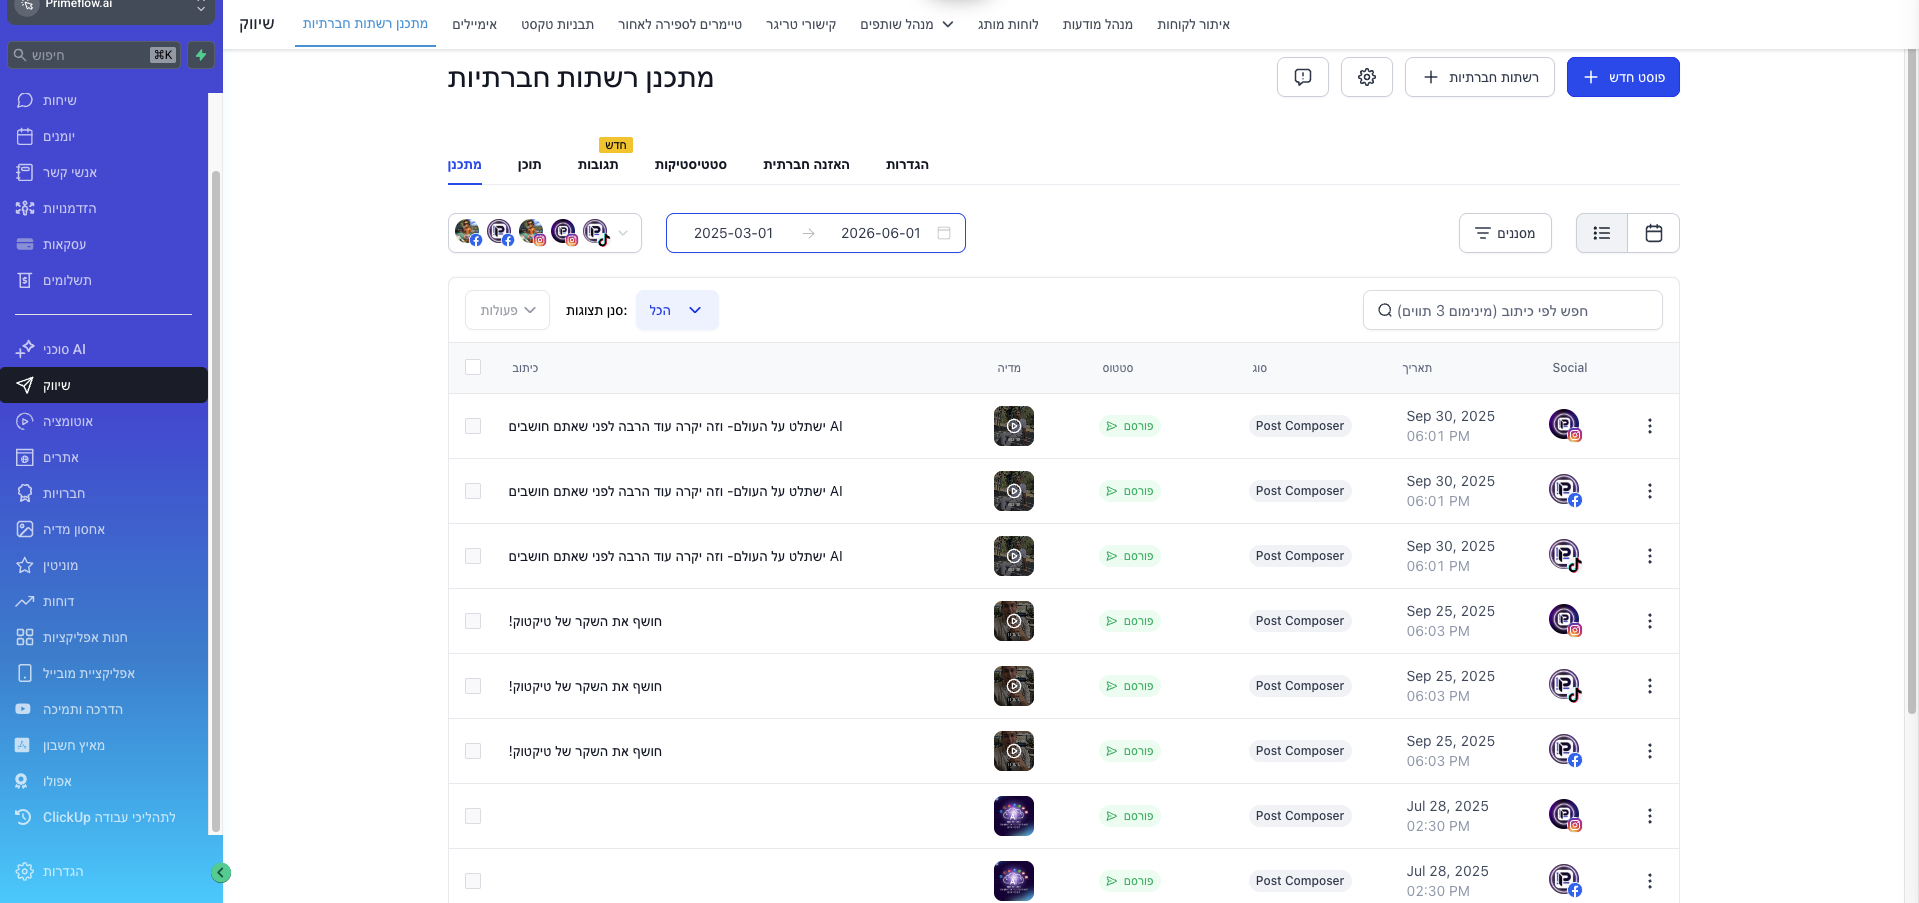Image resolution: width=1919 pixels, height=903 pixels.
Task: Collapse the sidebar with green arrow
Action: (221, 873)
